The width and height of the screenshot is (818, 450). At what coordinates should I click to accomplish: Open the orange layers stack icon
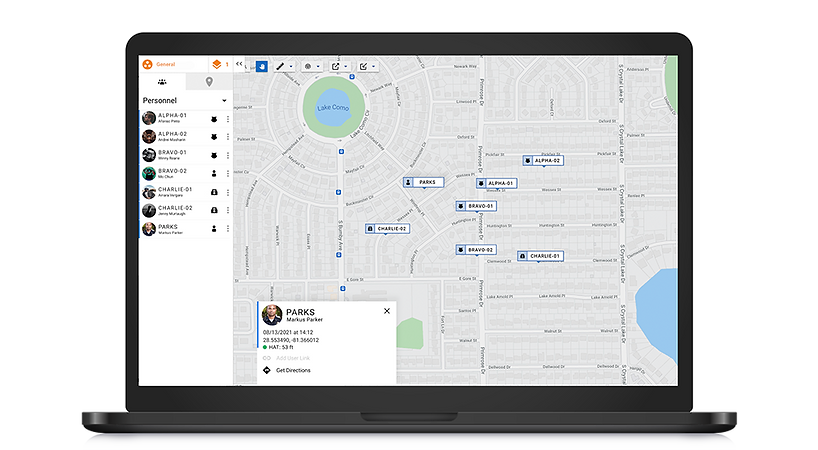pyautogui.click(x=216, y=64)
